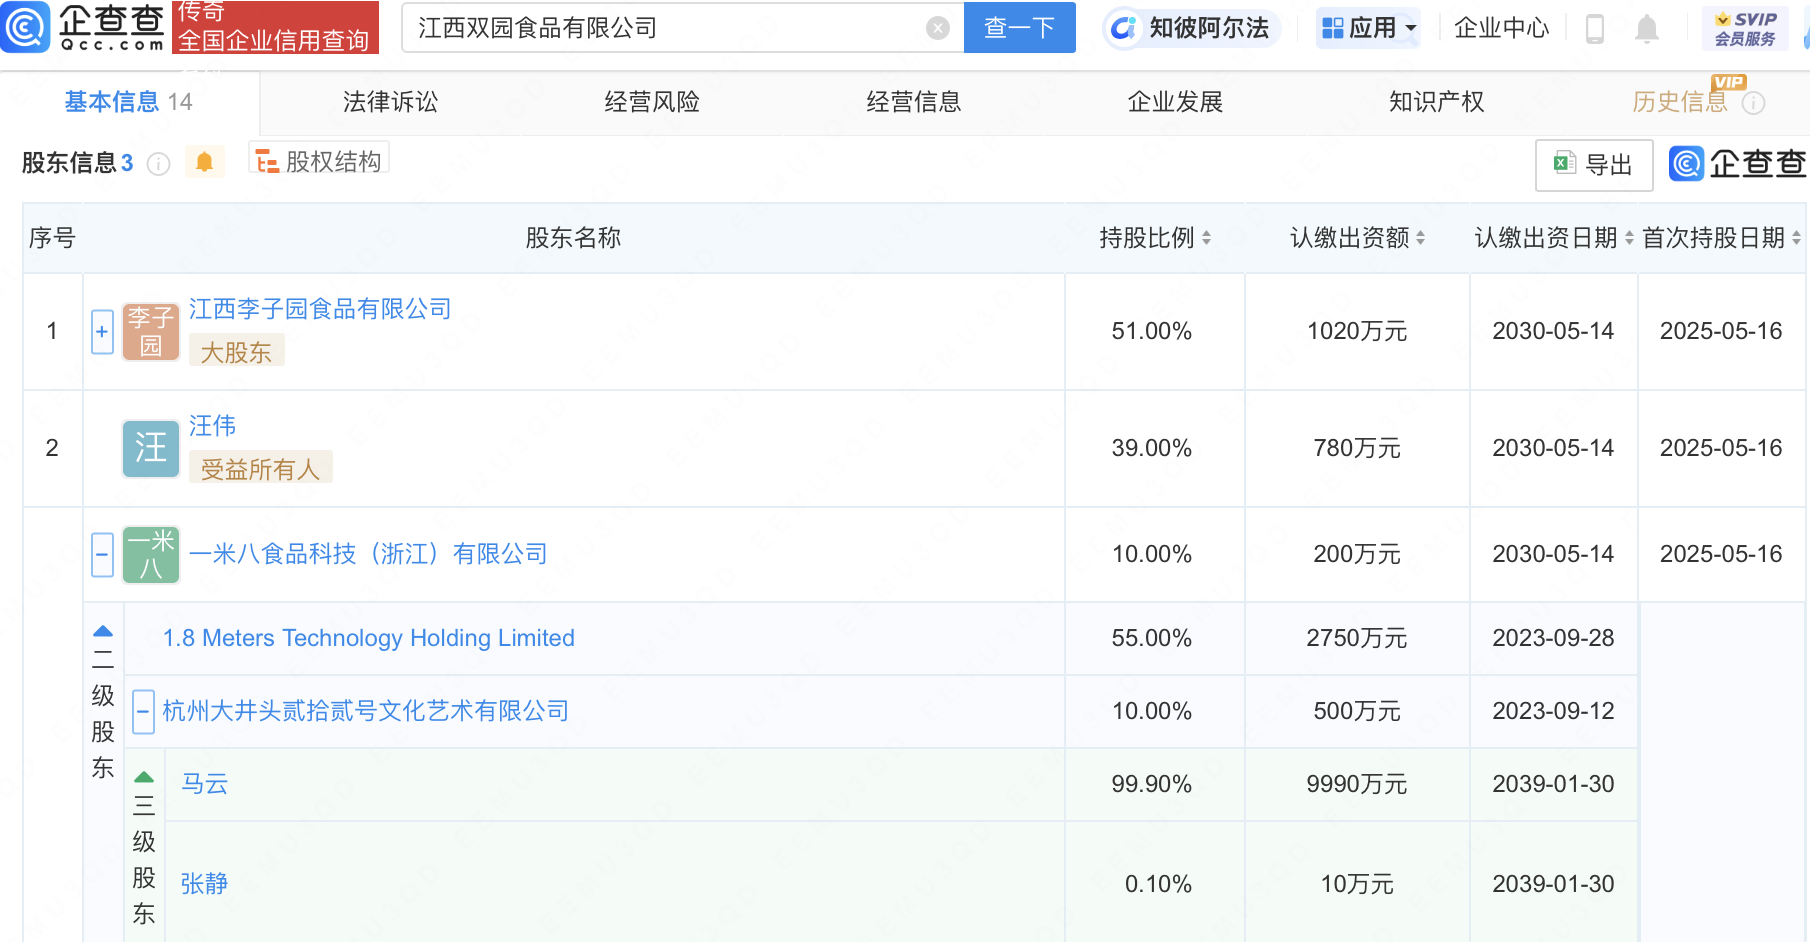Subscribe with the orange bell beside 股东信息
1810x942 pixels.
[x=204, y=162]
